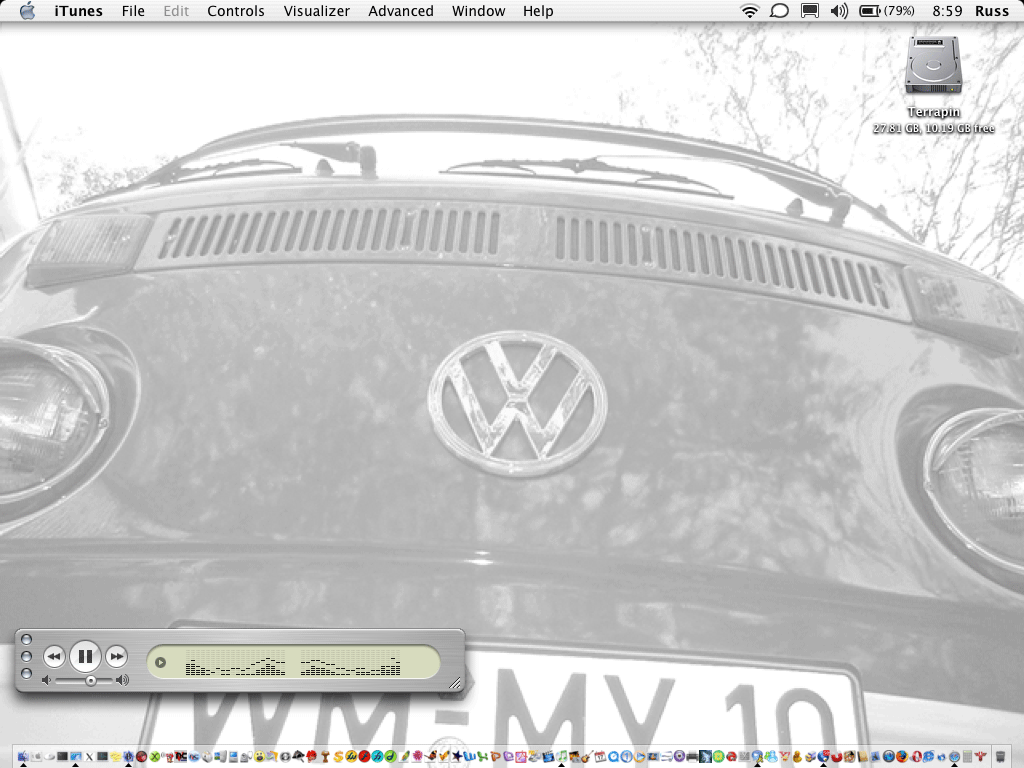This screenshot has height=768, width=1024.
Task: Open the Advanced menu
Action: coord(401,11)
